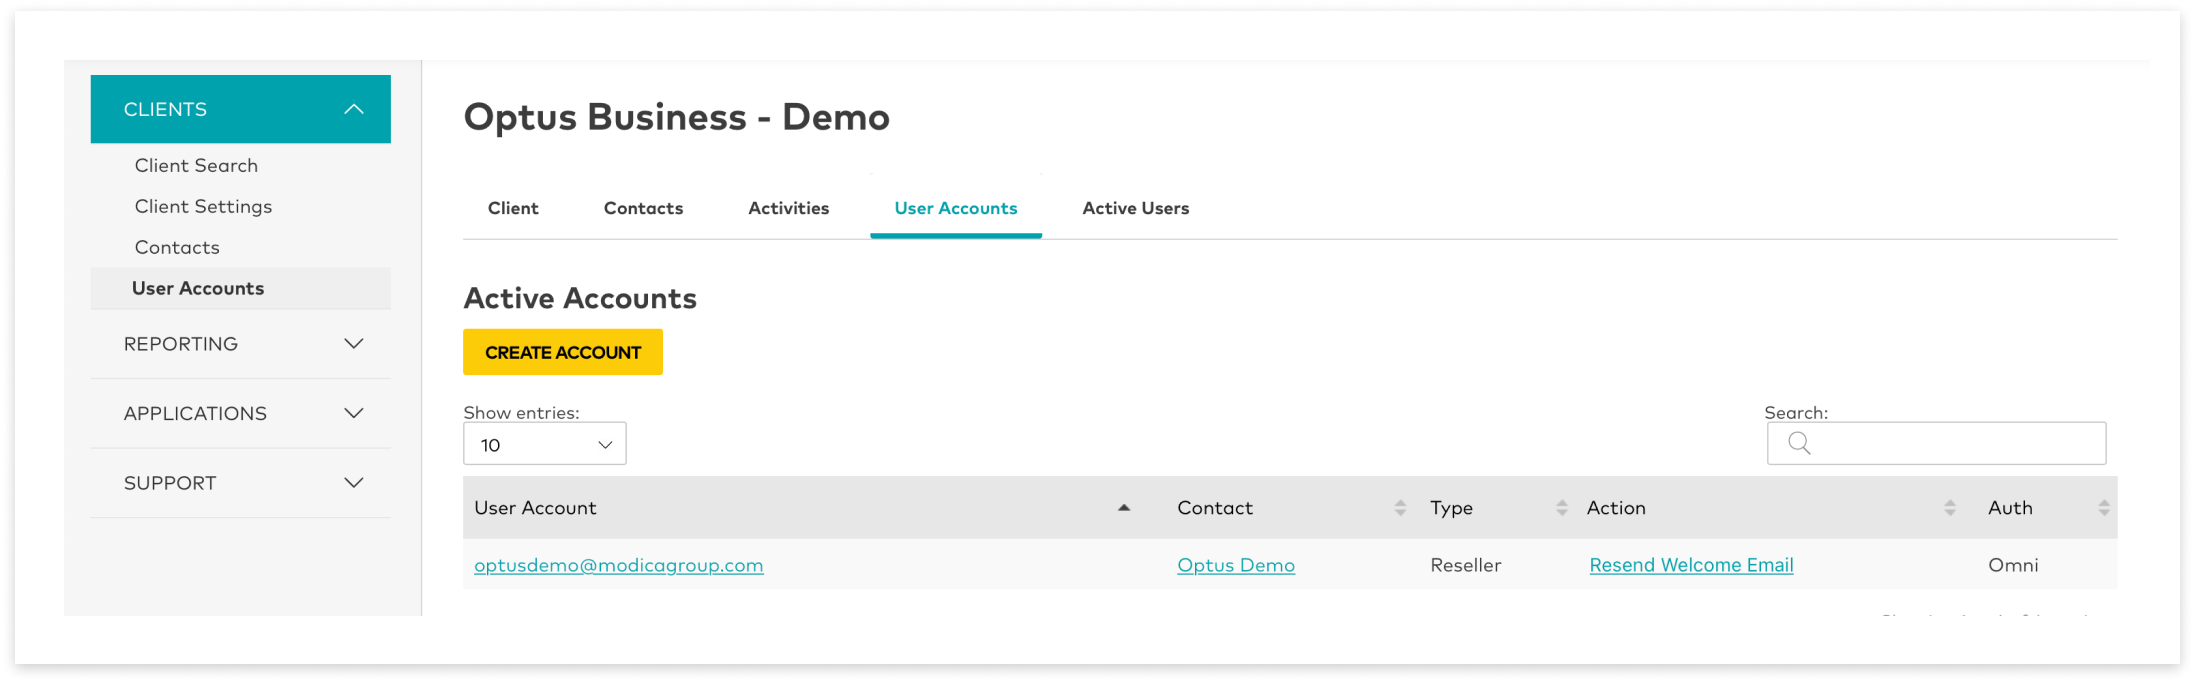Click the CREATE ACCOUNT button

click(562, 352)
